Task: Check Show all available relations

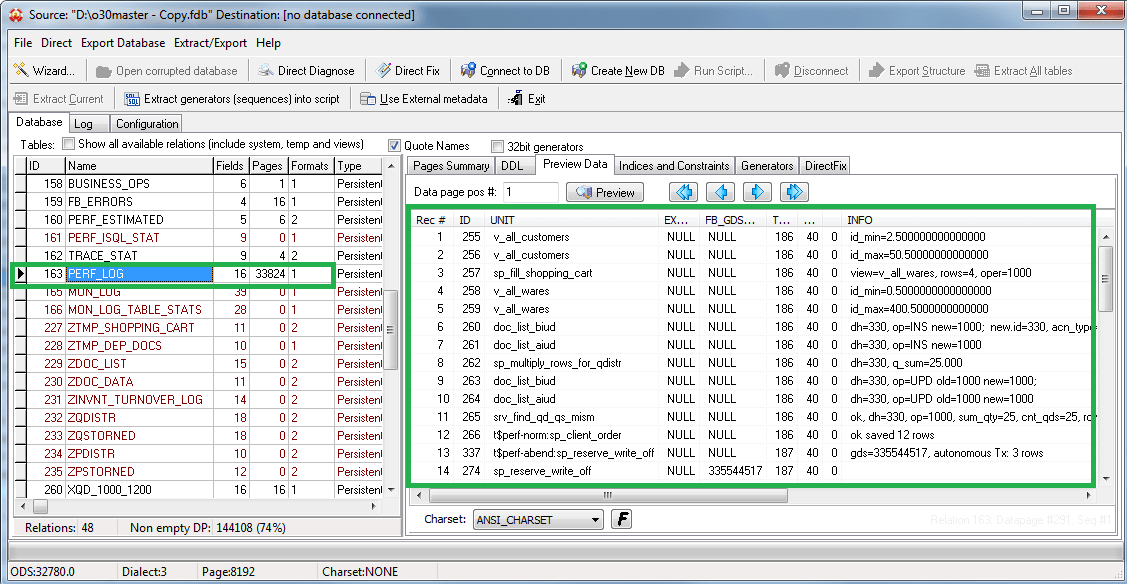Action: point(68,143)
